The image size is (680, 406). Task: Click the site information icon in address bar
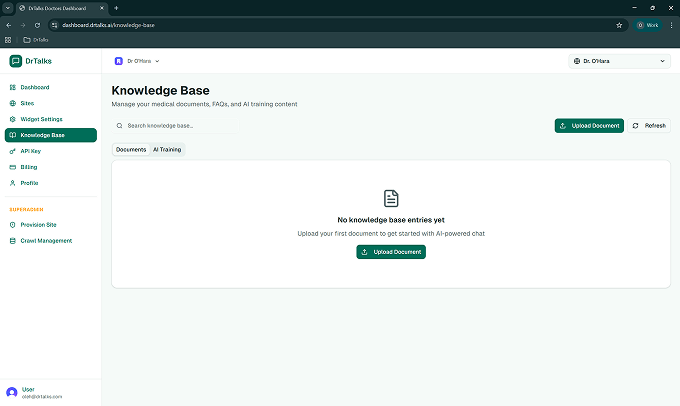tap(54, 25)
